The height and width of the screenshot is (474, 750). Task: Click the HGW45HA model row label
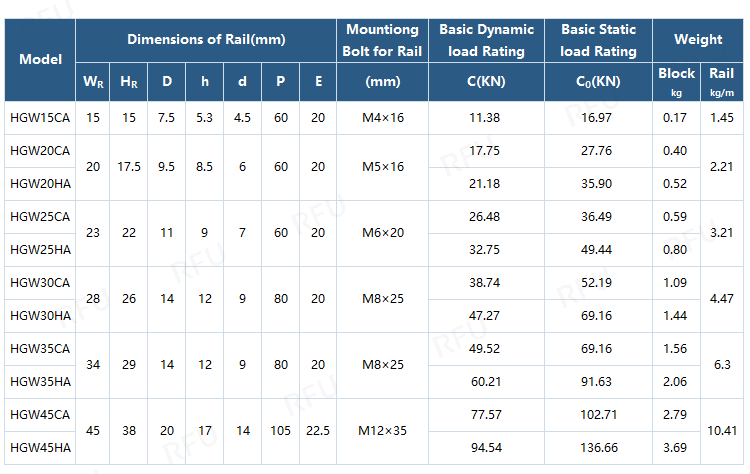(40, 447)
